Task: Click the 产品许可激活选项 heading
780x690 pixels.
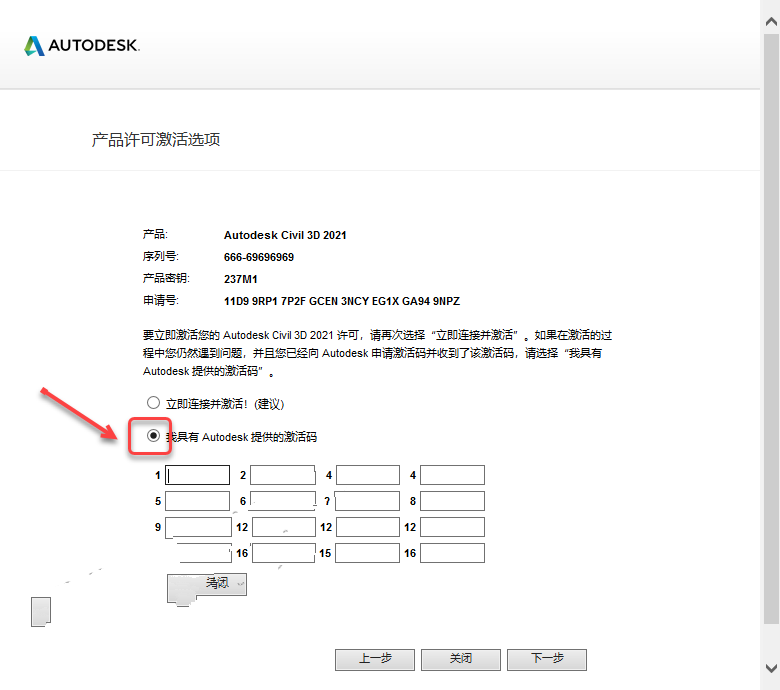Action: 156,140
